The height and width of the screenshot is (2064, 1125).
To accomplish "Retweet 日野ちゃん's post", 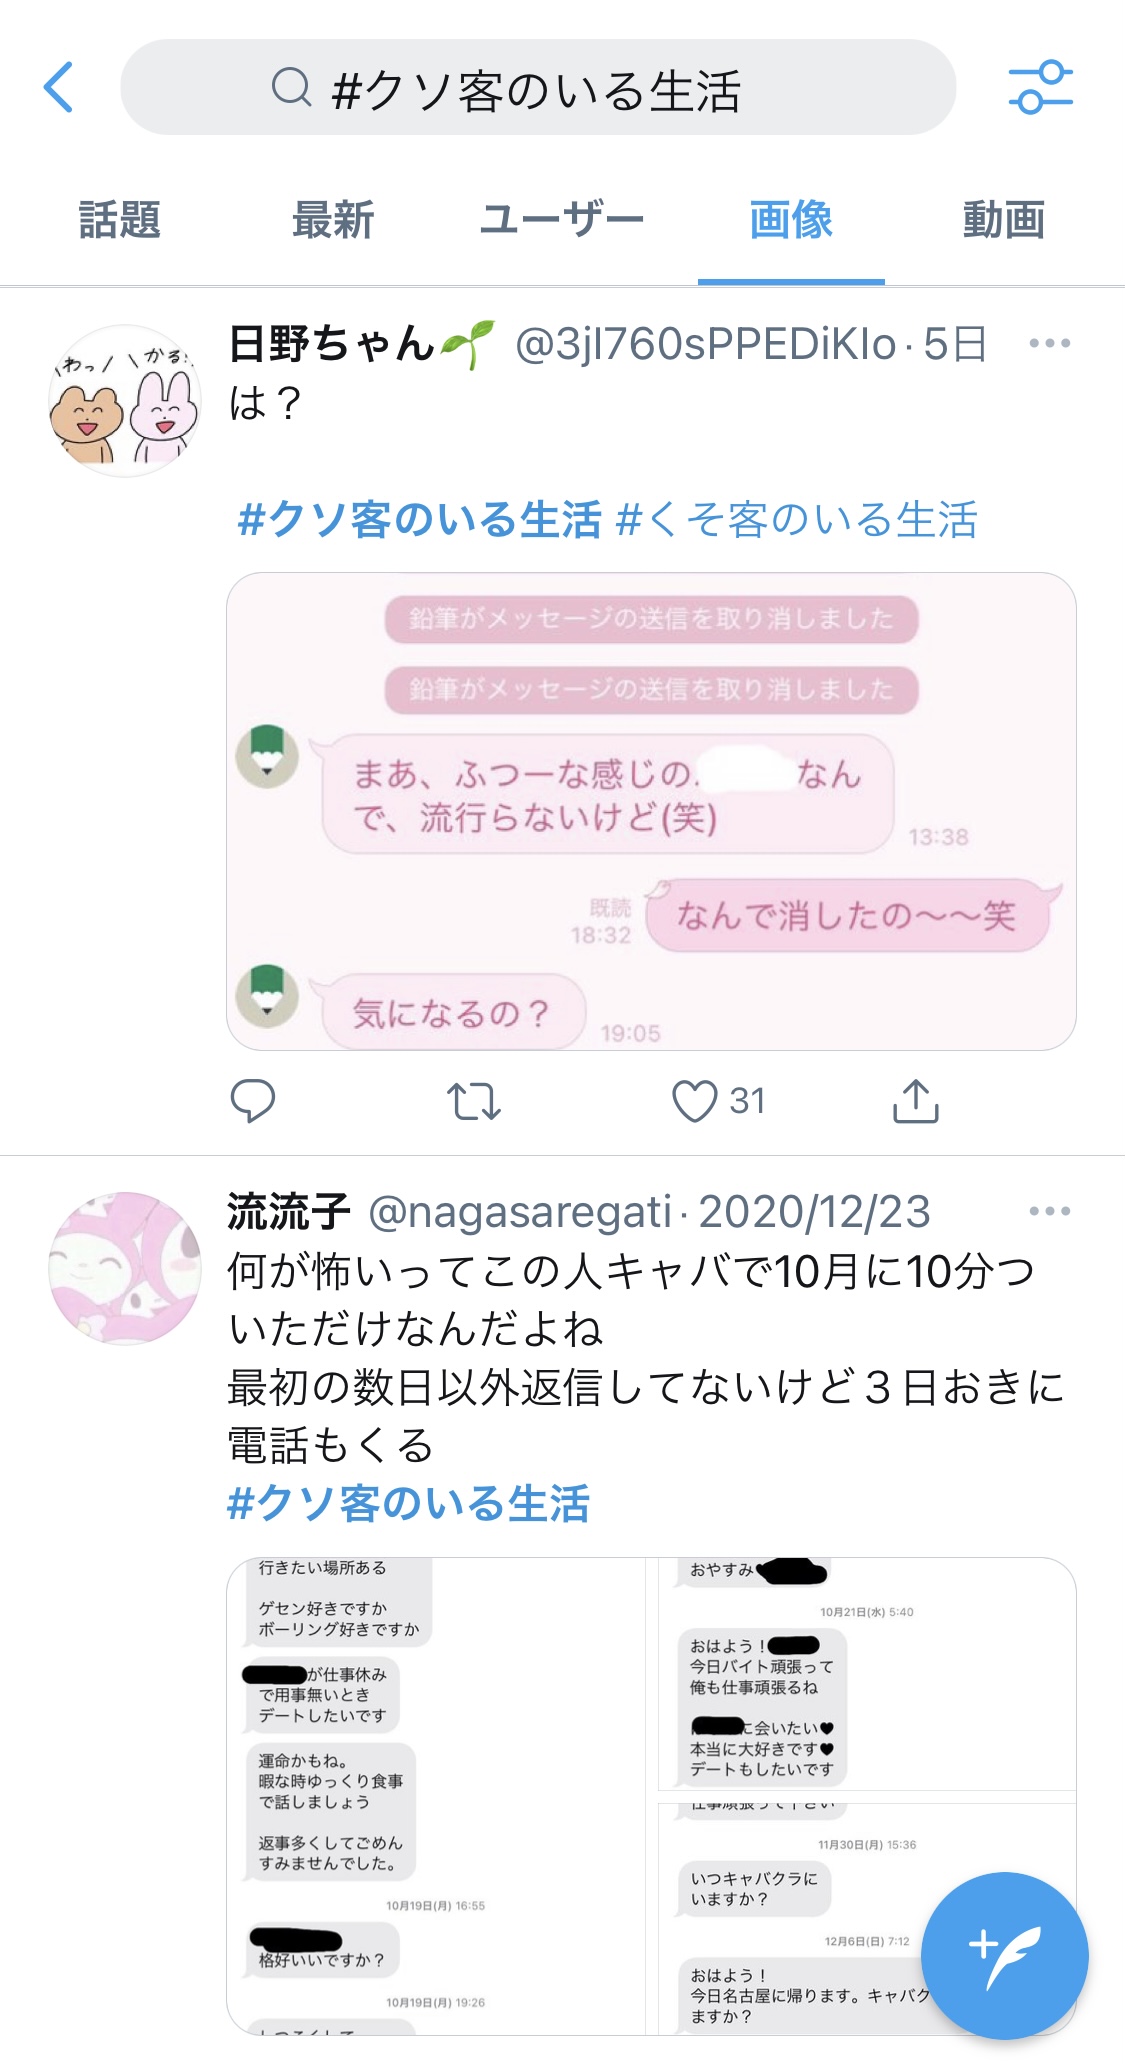I will (474, 1101).
